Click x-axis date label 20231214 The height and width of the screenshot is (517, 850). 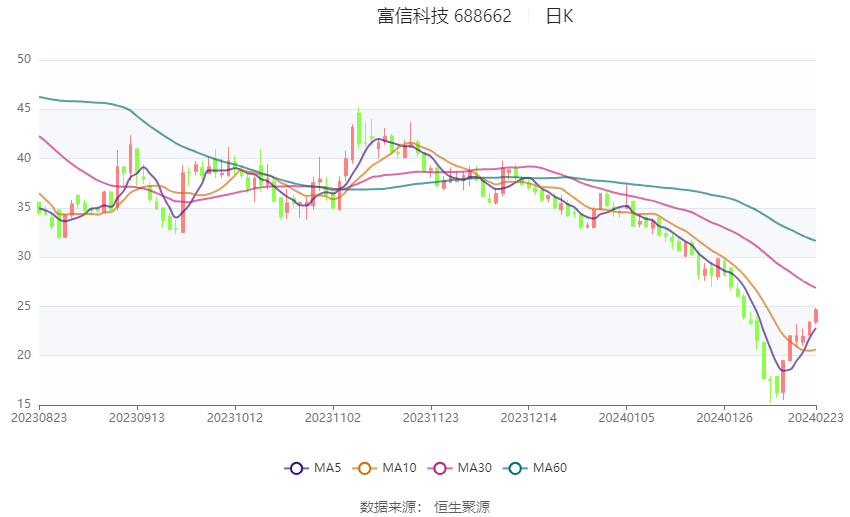(x=529, y=418)
